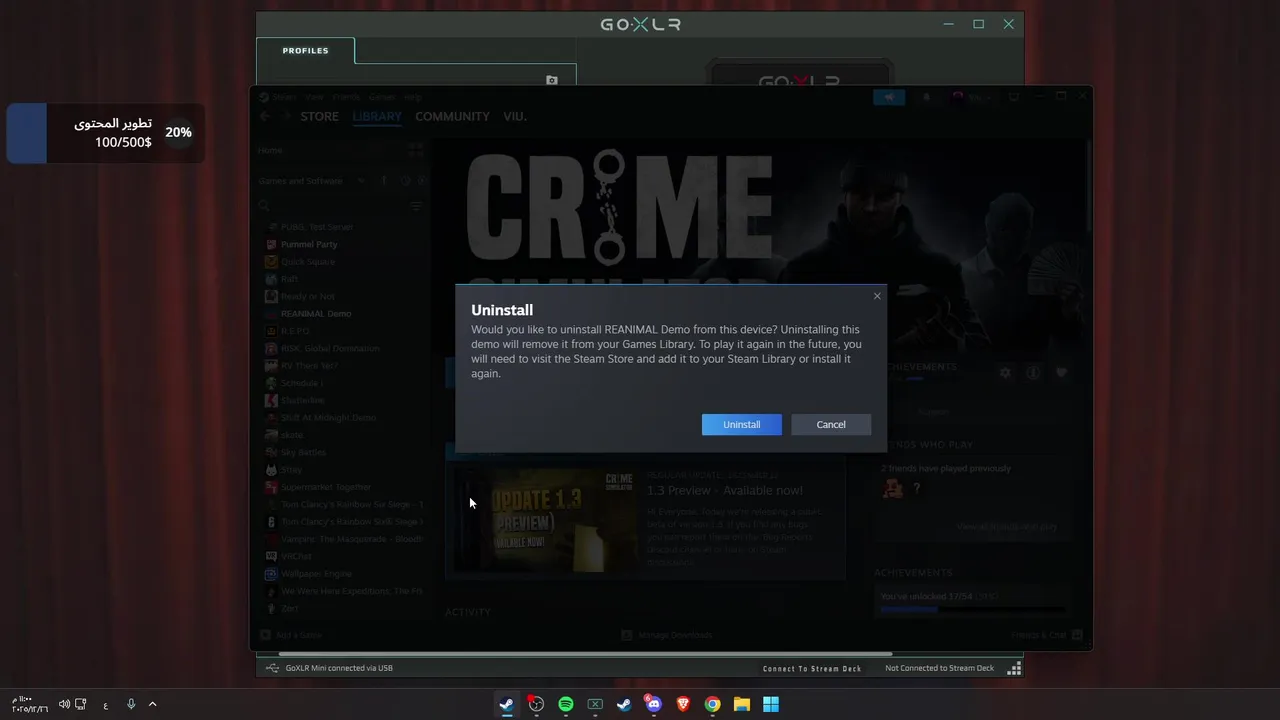Select RISK: Global Domination in library

[x=330, y=348]
